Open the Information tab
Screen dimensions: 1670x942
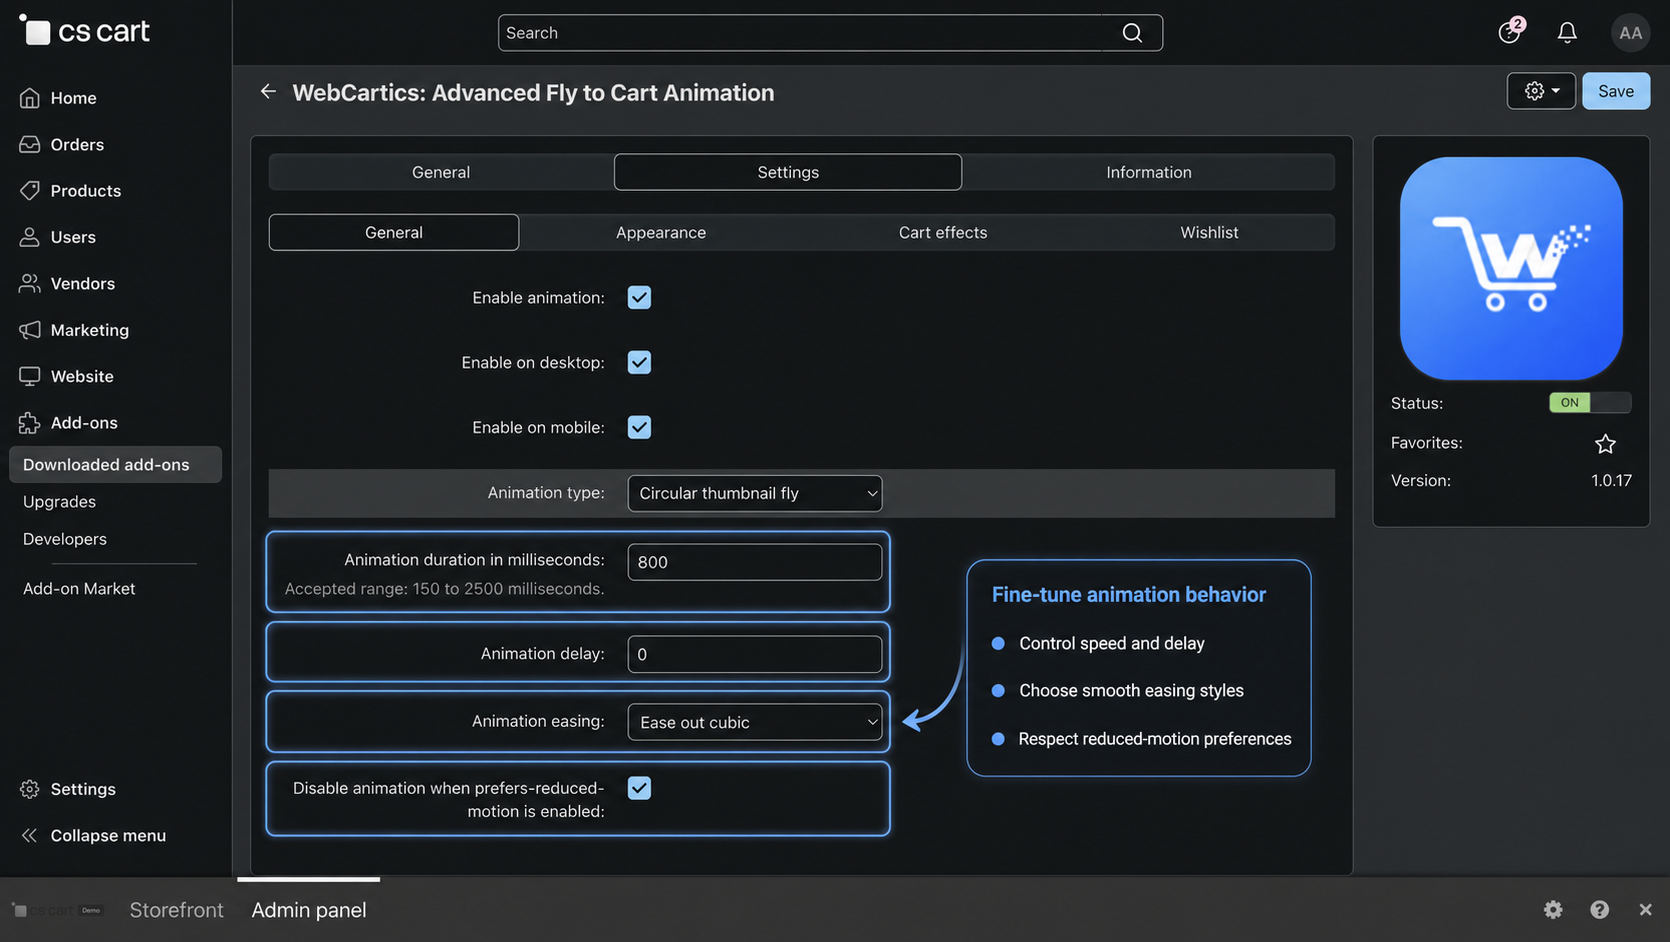[1149, 172]
